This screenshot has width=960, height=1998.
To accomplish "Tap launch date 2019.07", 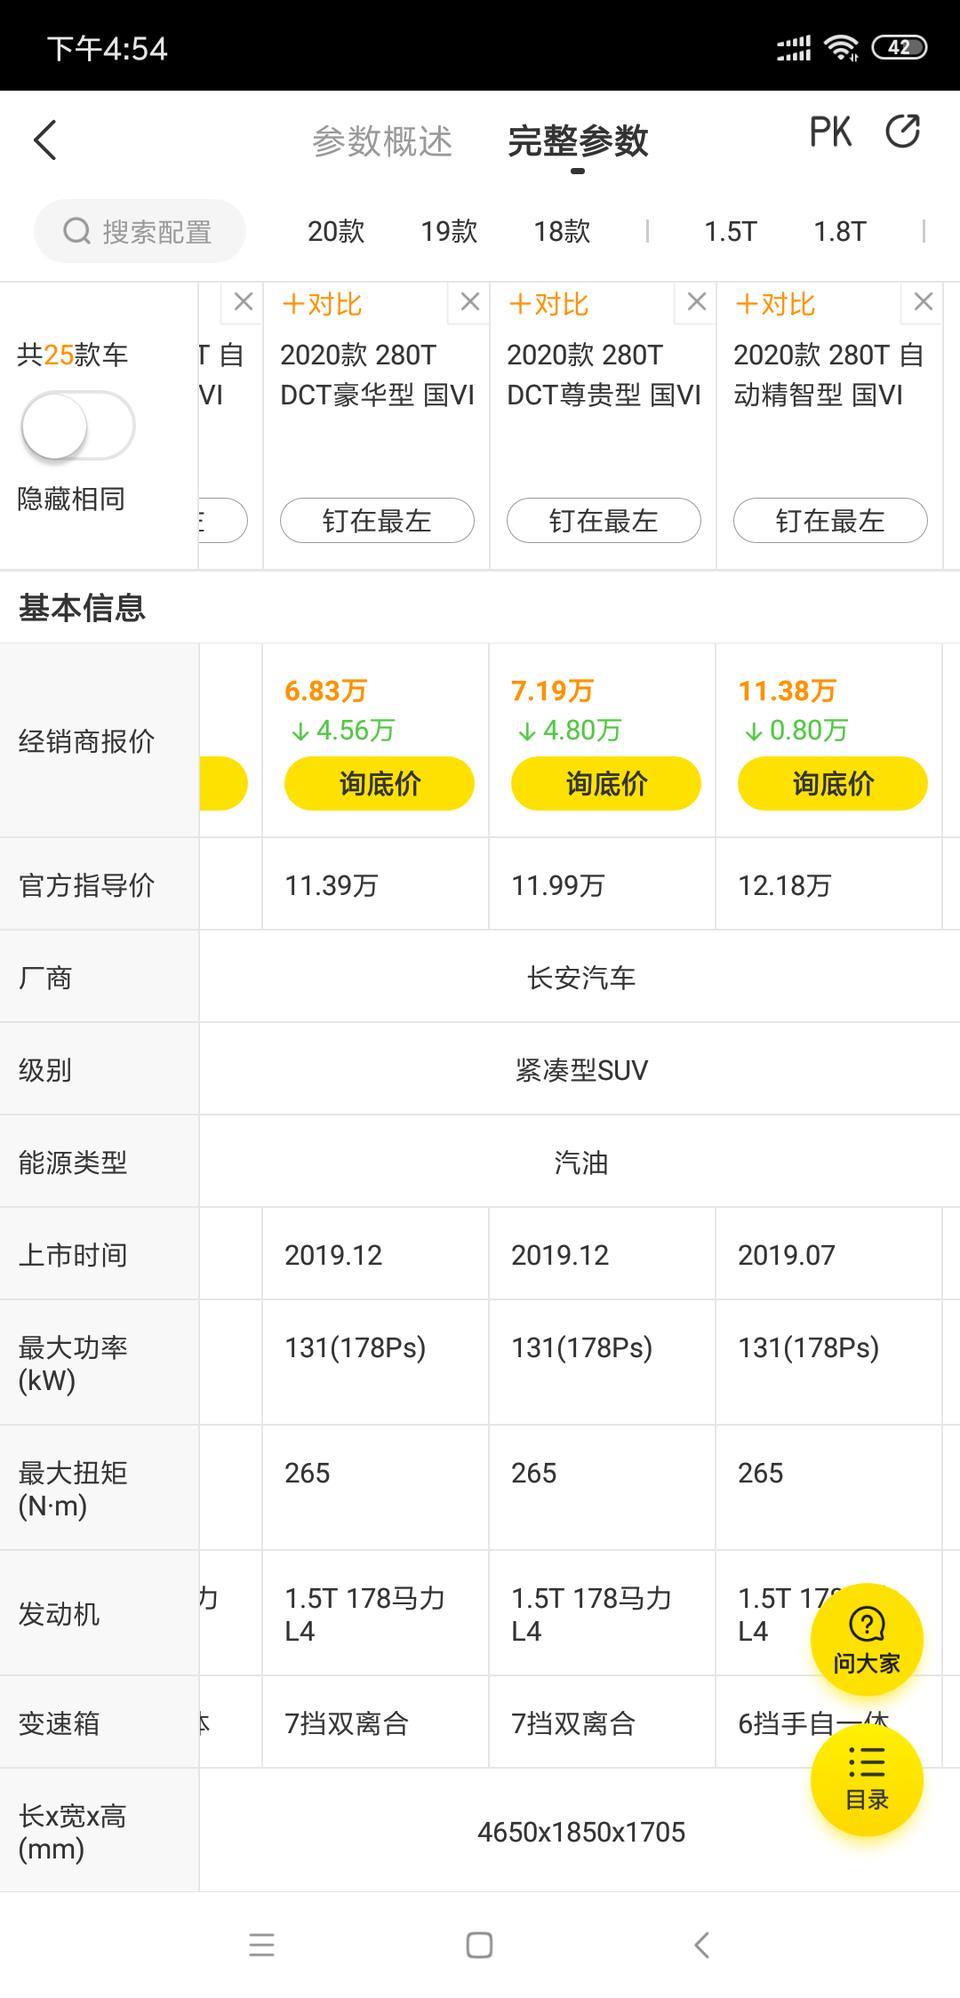I will pos(787,1255).
